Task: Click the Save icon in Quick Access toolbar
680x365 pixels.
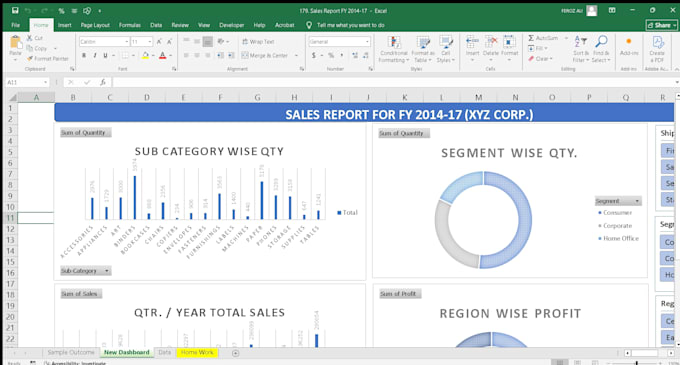Action: tap(15, 10)
